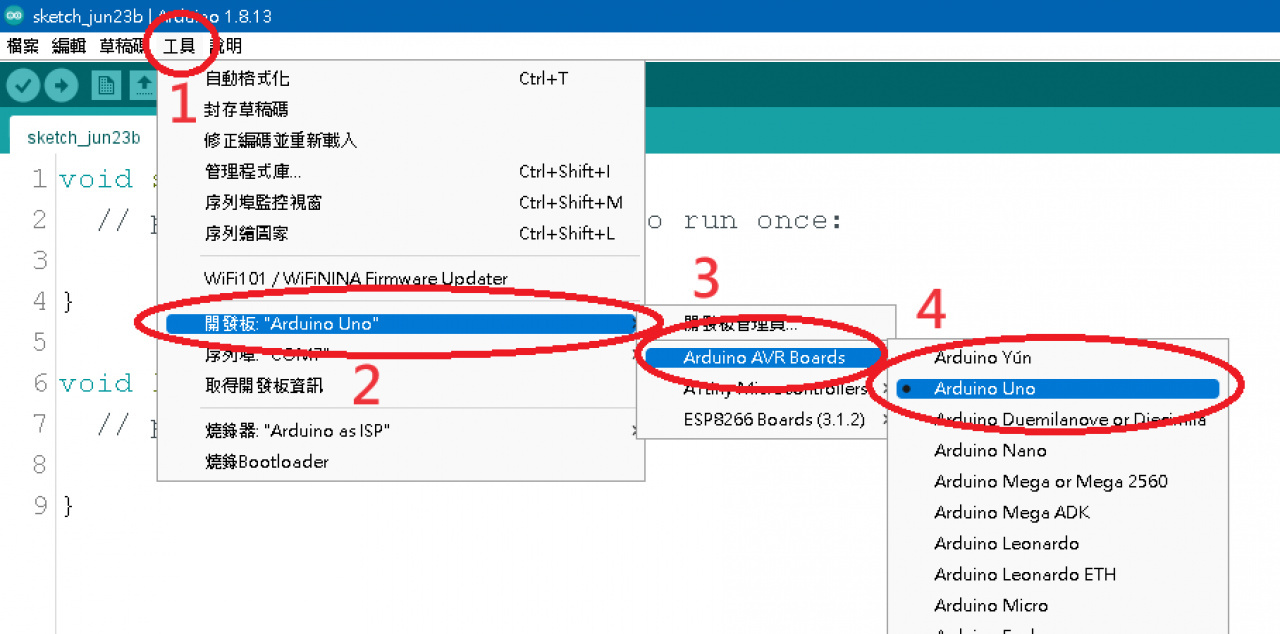Expand the Arduino AVR Boards submenu
1280x634 pixels.
pyautogui.click(x=764, y=357)
